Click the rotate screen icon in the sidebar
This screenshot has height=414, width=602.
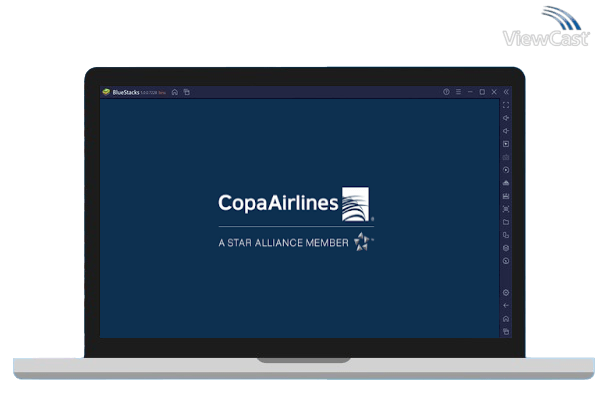(506, 235)
